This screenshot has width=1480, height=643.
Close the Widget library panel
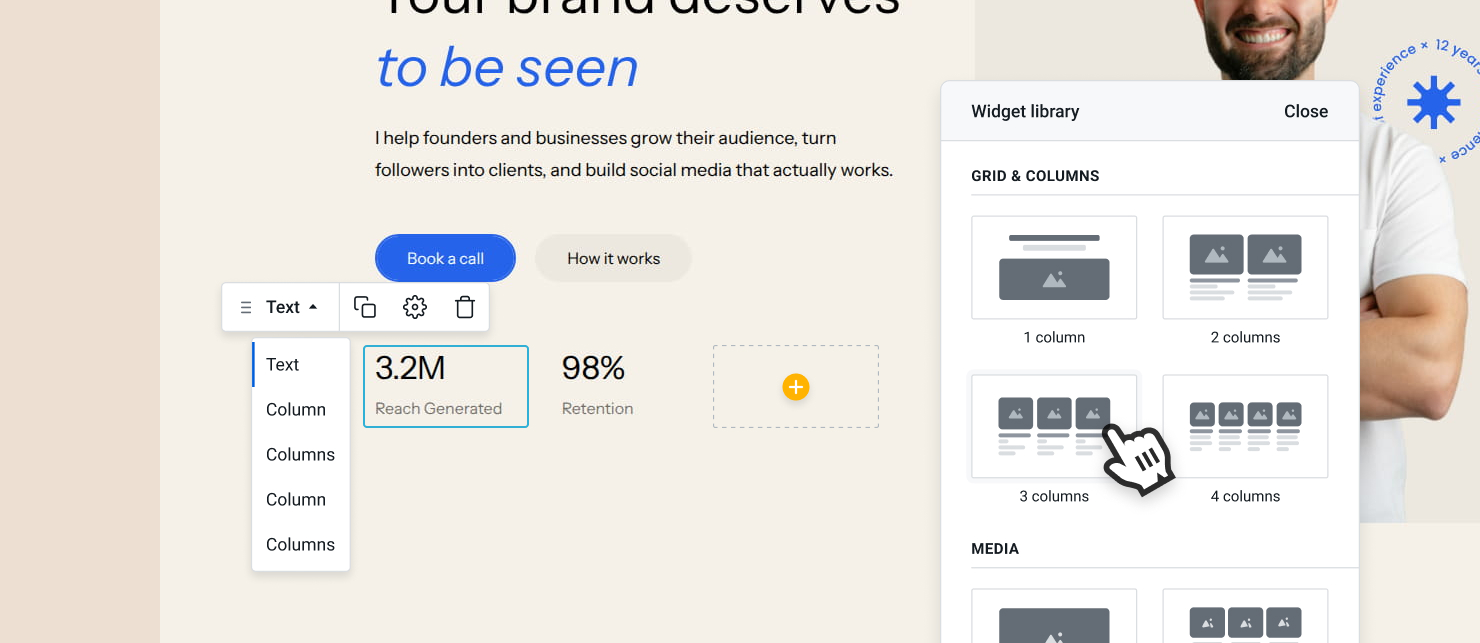coord(1306,111)
